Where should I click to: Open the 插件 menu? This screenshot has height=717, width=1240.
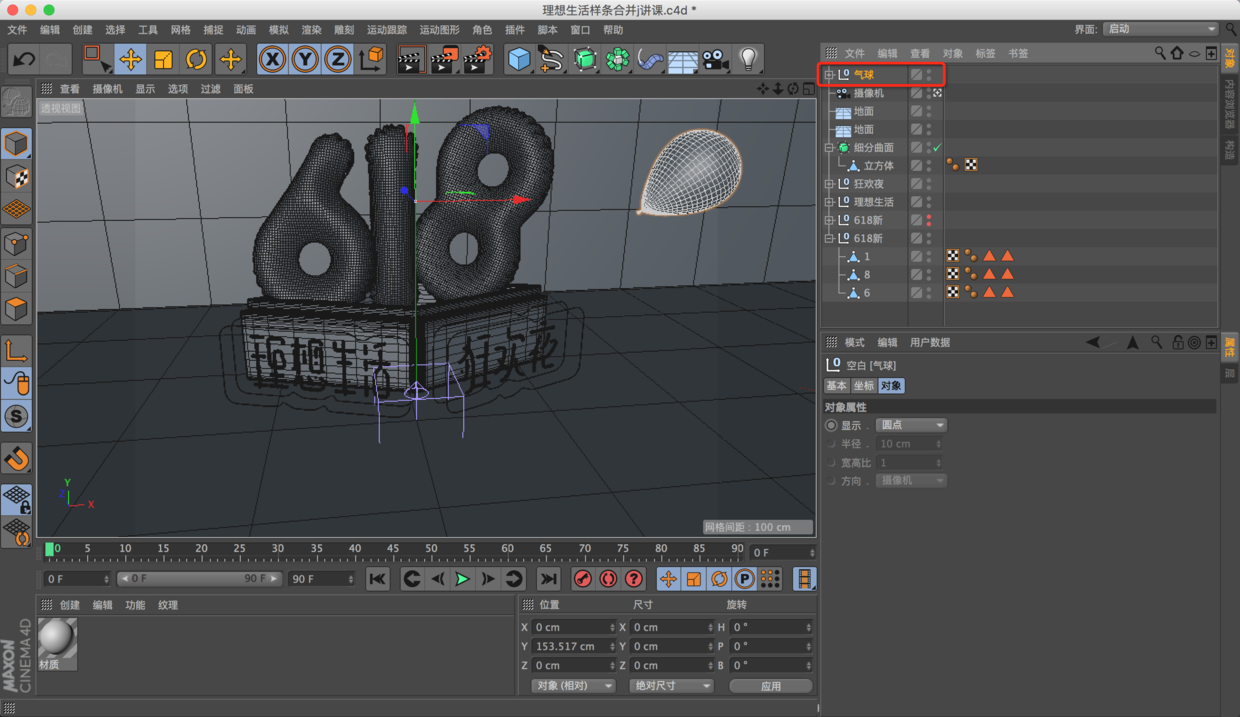514,30
